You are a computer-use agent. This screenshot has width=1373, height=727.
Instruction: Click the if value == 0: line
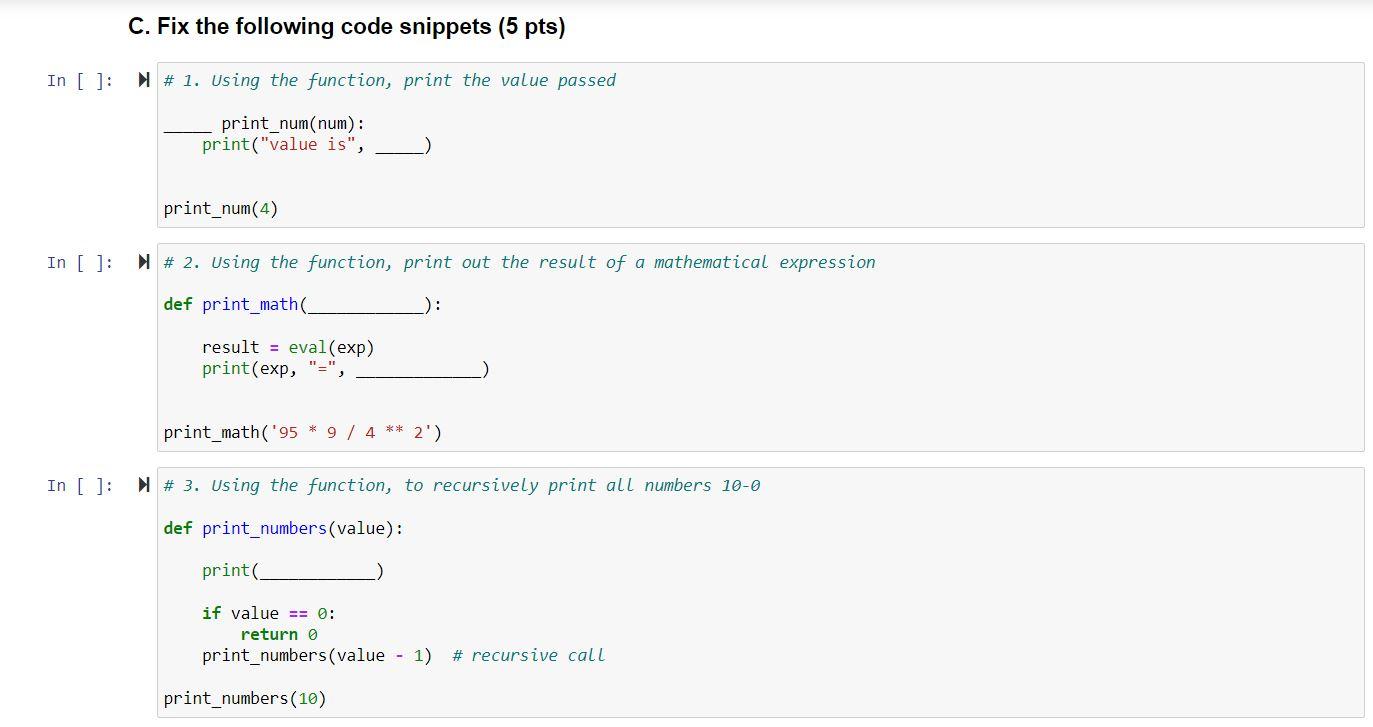click(269, 613)
